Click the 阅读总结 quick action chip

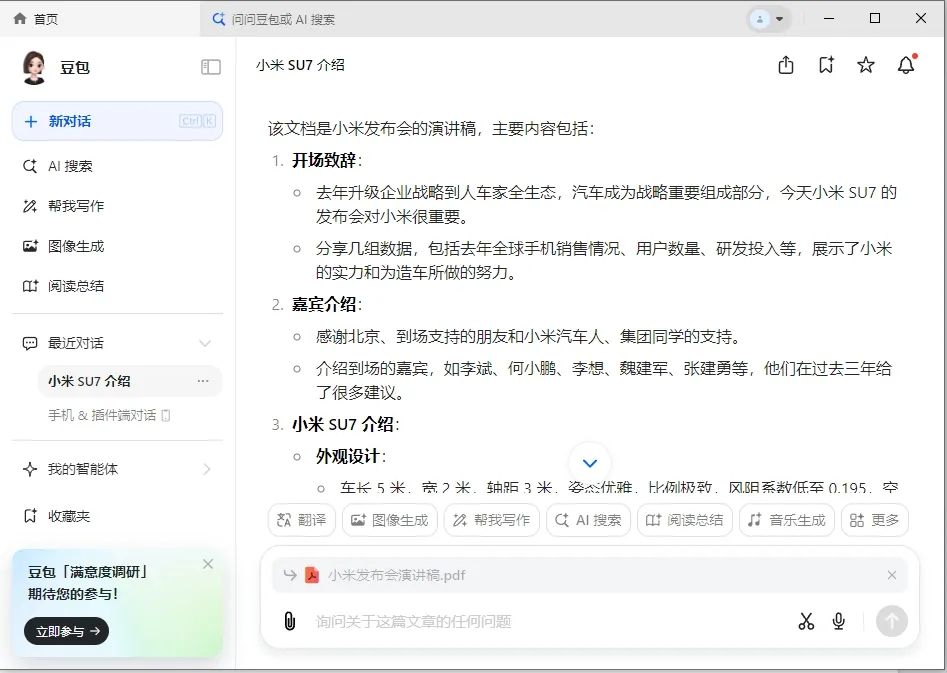click(685, 520)
